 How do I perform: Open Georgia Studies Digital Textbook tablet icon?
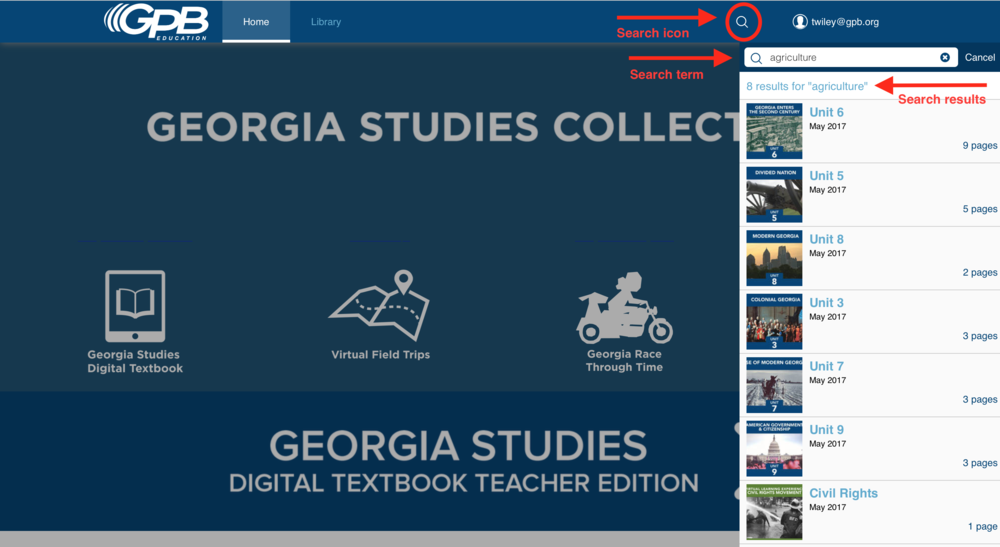point(135,307)
